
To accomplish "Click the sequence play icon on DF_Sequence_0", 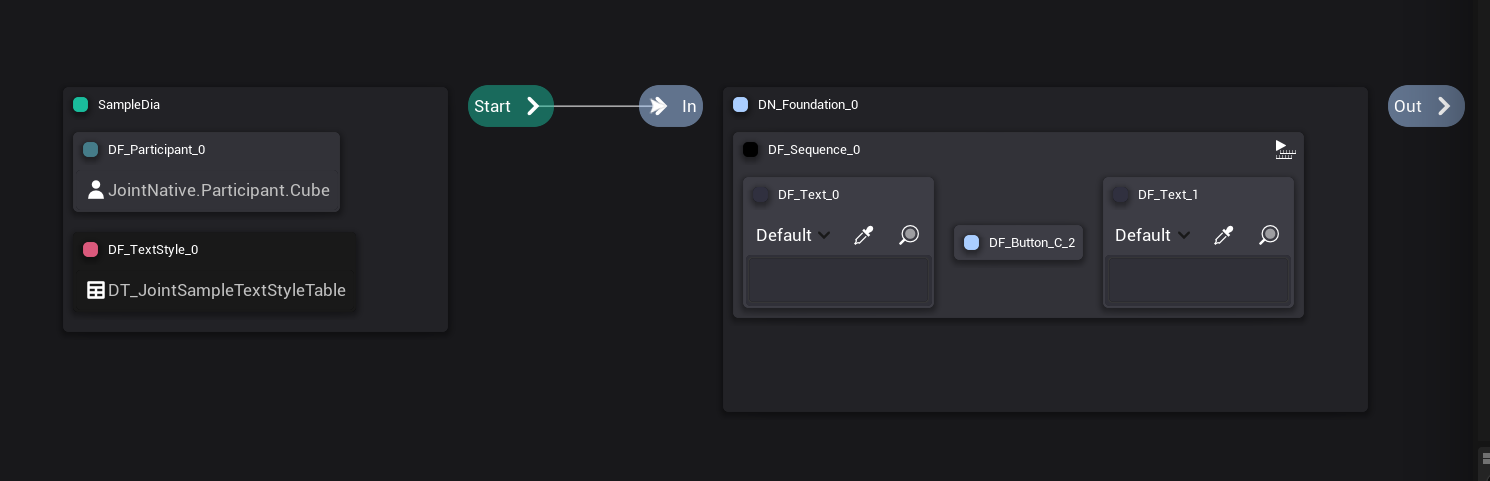I will (1285, 150).
